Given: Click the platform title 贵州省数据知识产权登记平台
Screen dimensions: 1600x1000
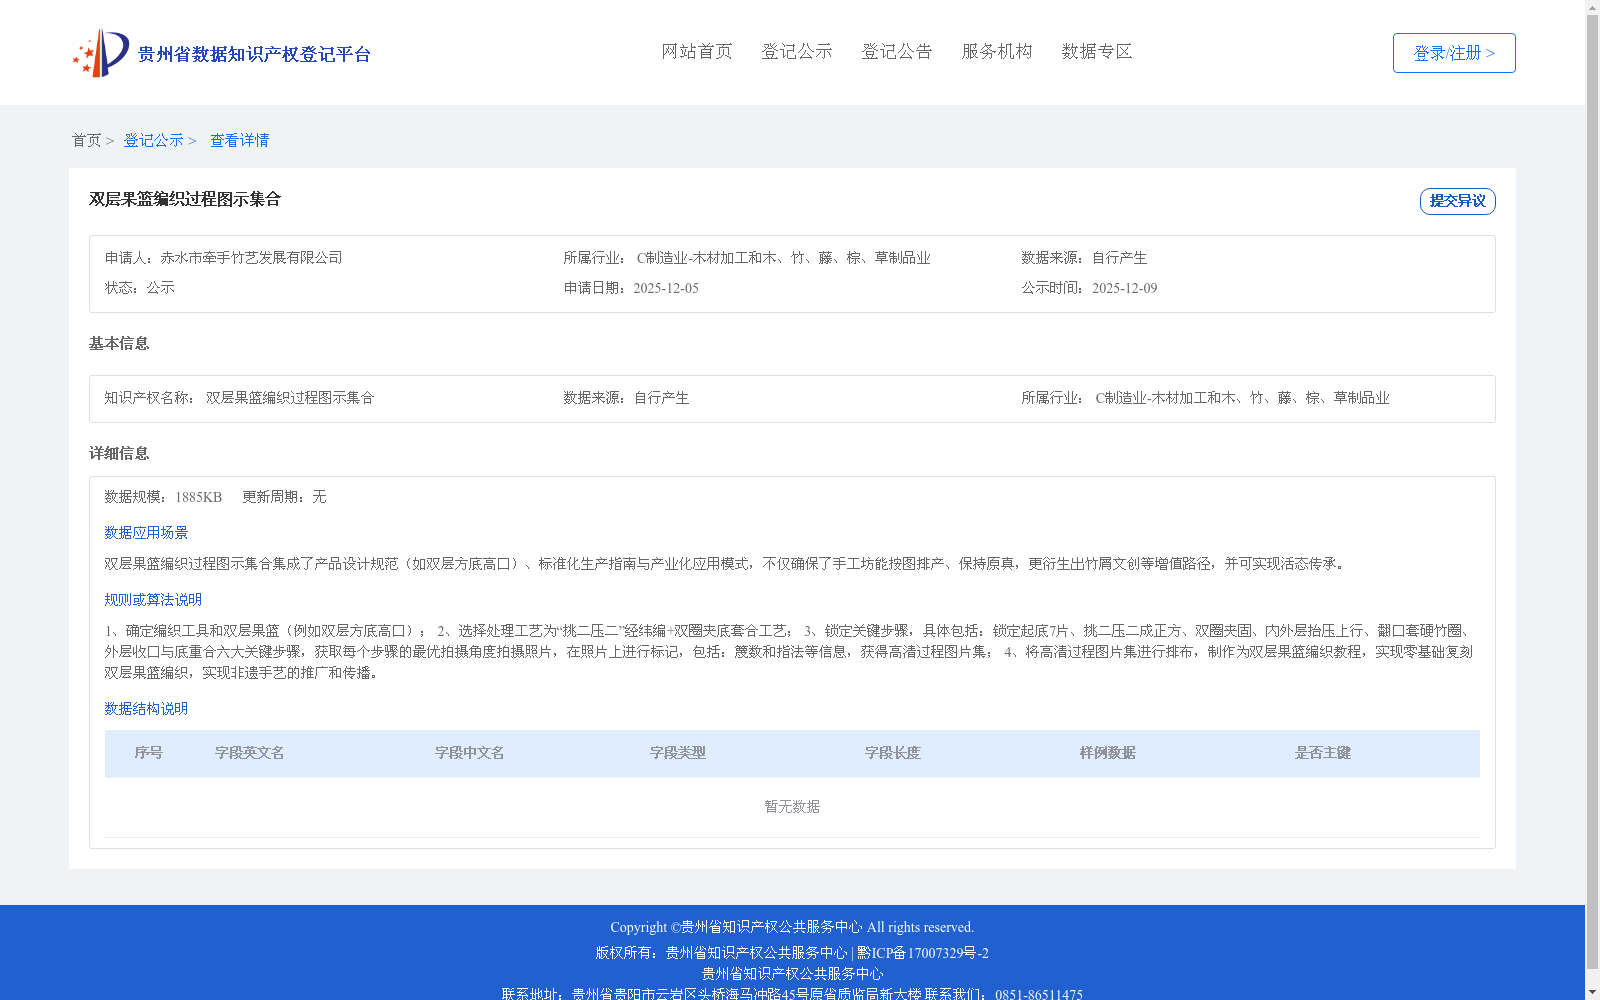Looking at the screenshot, I should [254, 54].
